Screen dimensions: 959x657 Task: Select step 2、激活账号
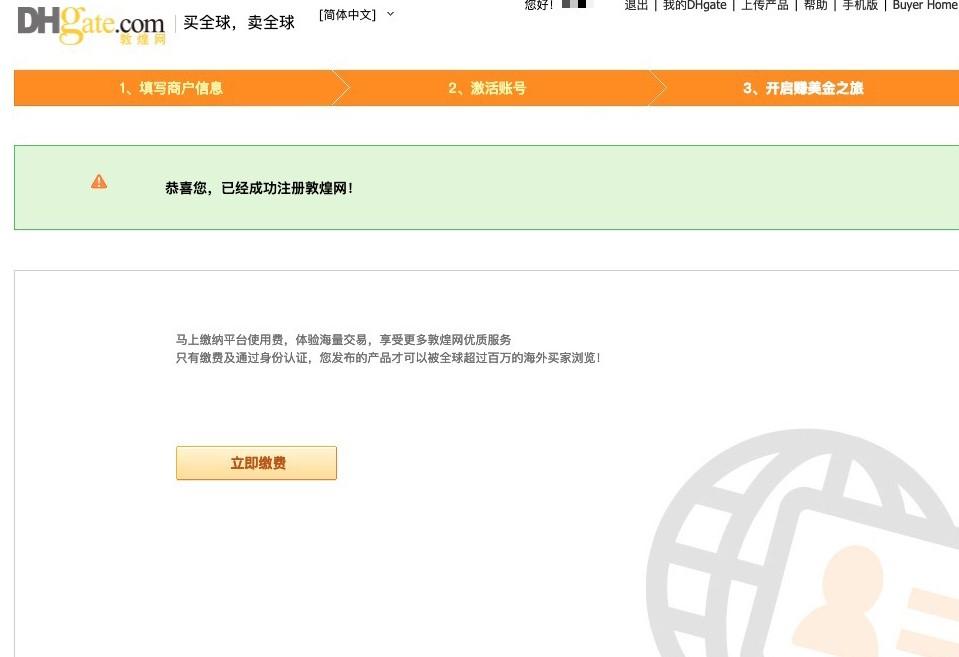[489, 88]
